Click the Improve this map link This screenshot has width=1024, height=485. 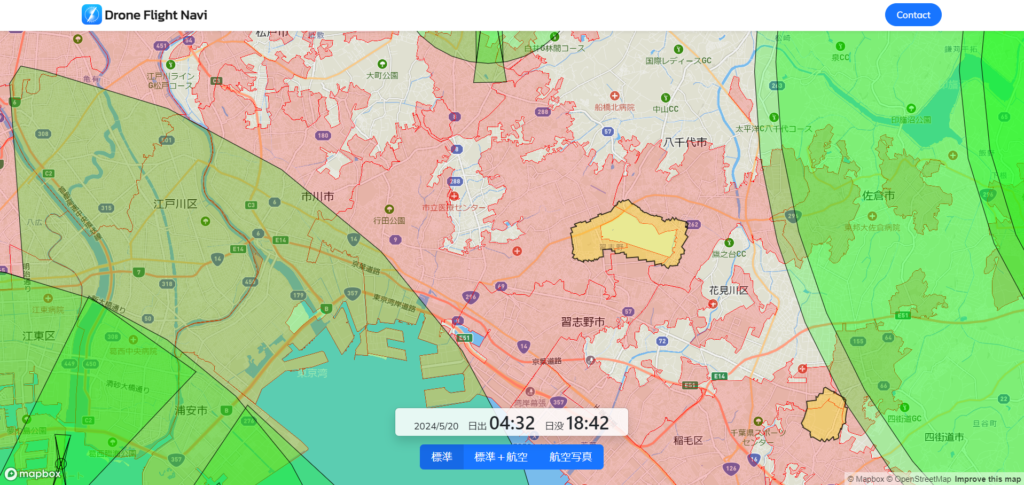pyautogui.click(x=987, y=479)
